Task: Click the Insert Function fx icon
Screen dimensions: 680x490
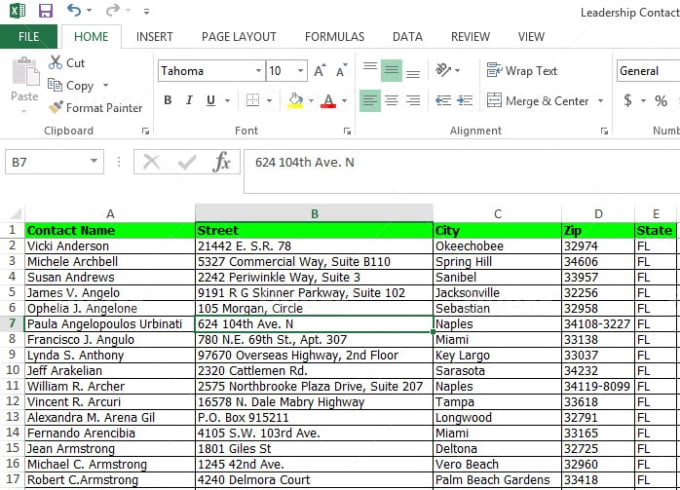Action: (x=222, y=162)
